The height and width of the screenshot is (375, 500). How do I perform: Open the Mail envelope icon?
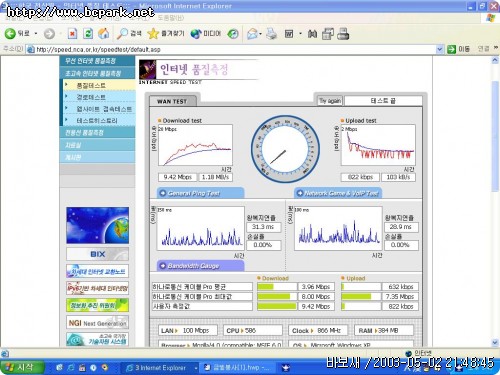[x=252, y=34]
